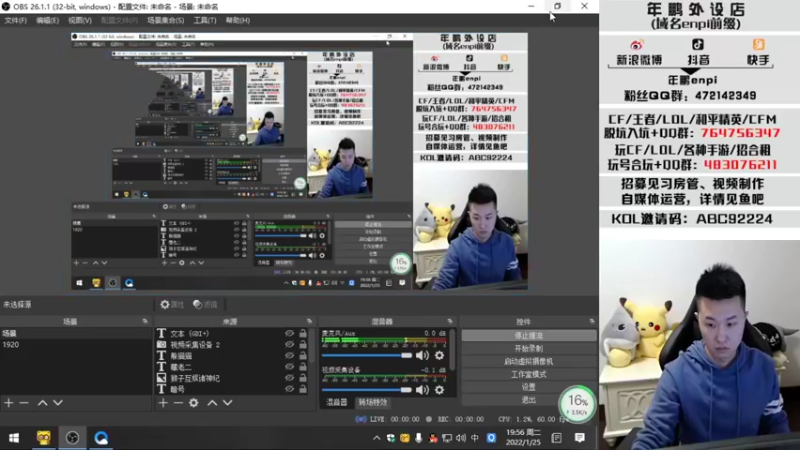Screen dimensions: 800x450
Task: Click 退出 to exit OBS
Action: [x=529, y=400]
